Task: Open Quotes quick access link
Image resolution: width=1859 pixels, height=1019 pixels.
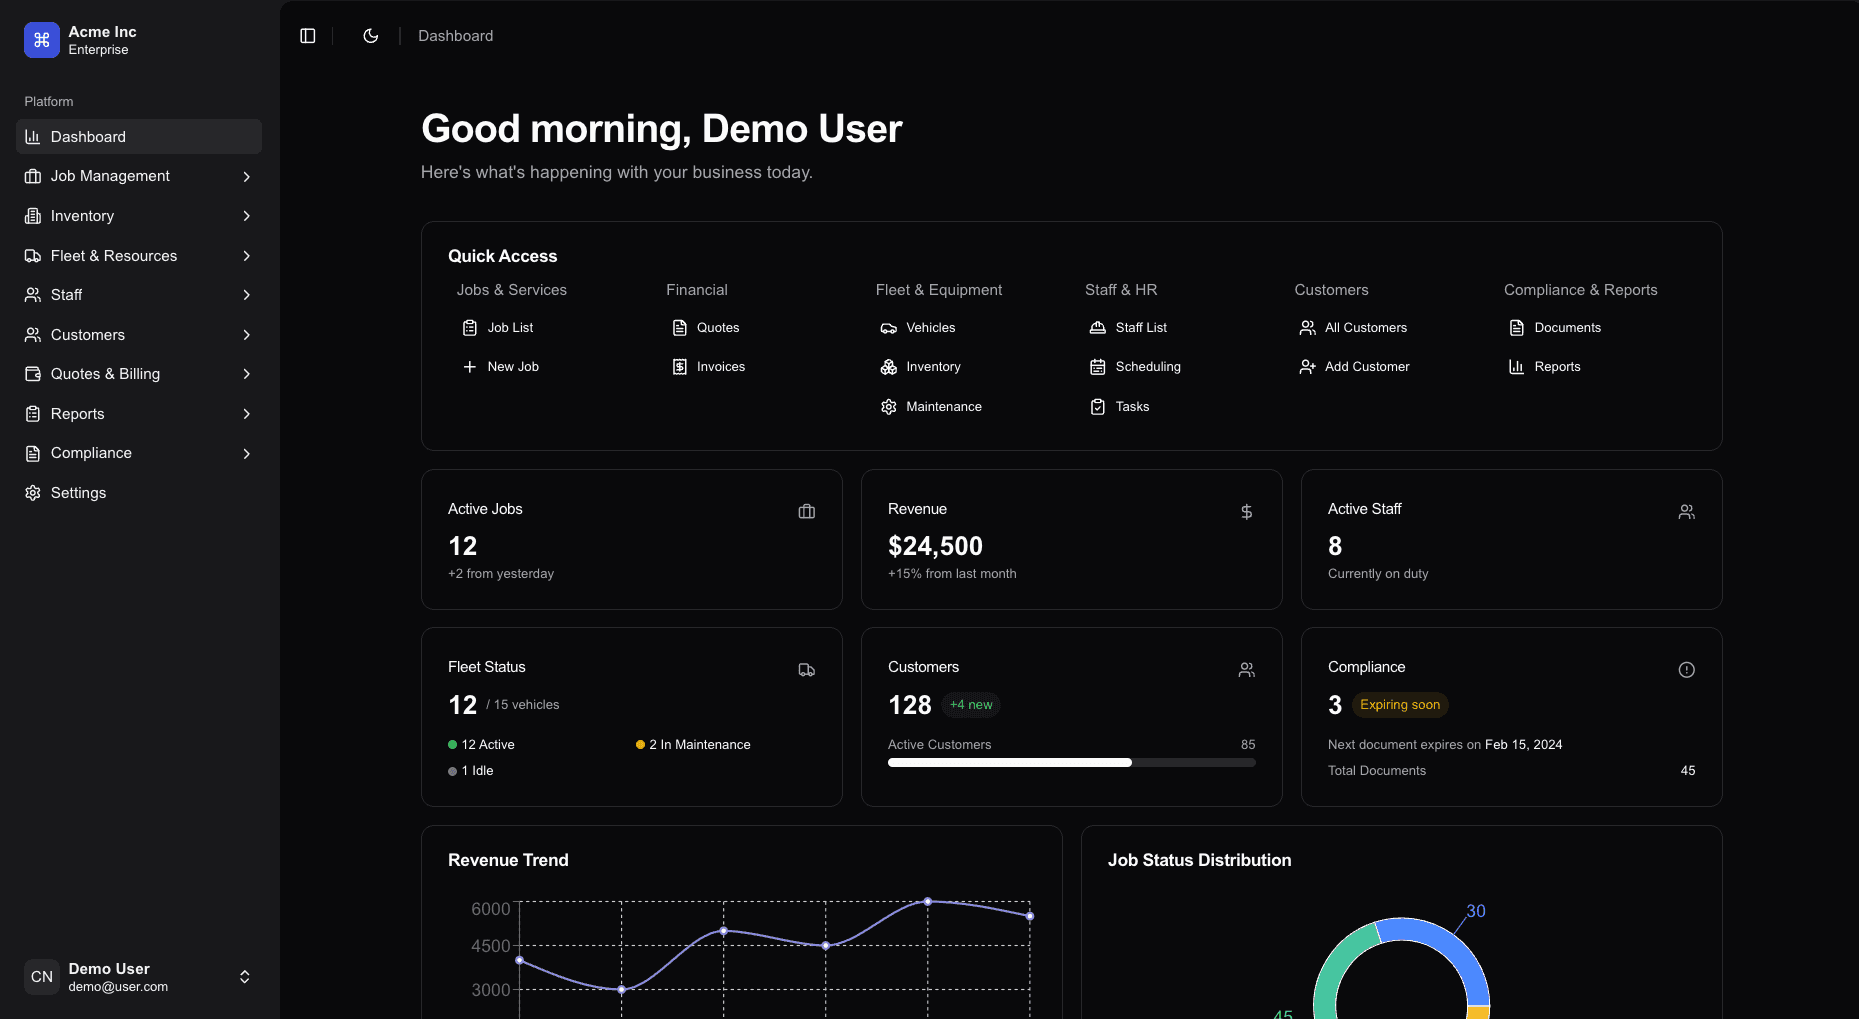Action: [706, 328]
